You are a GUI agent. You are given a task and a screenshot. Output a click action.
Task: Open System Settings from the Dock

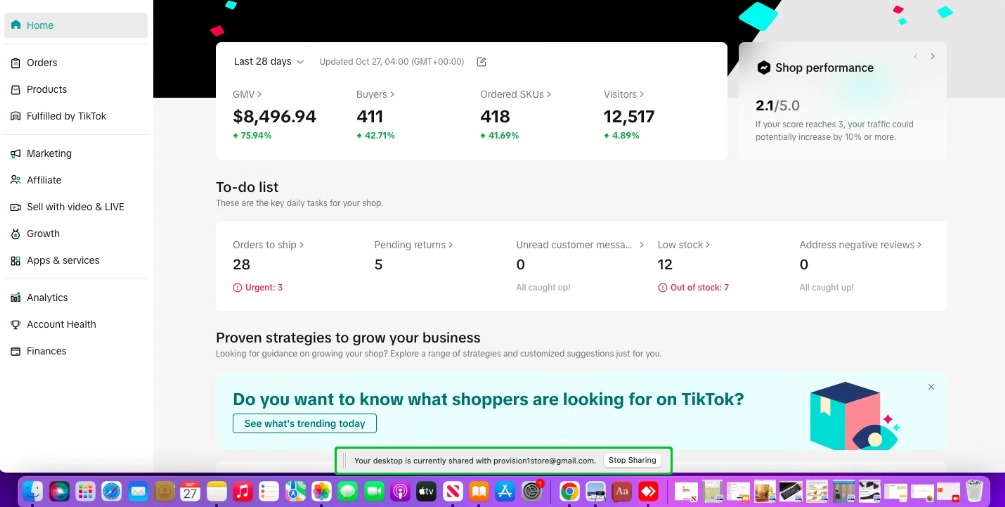point(533,492)
